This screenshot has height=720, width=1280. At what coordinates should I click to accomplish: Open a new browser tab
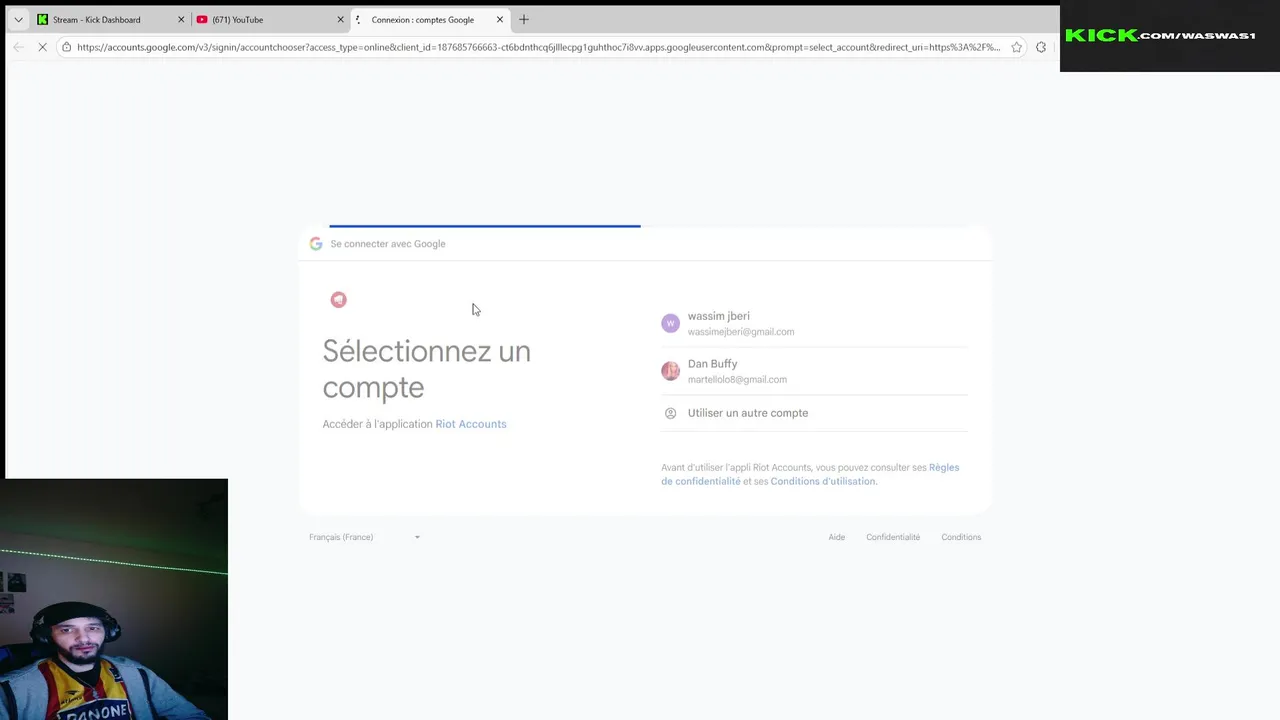pyautogui.click(x=524, y=19)
